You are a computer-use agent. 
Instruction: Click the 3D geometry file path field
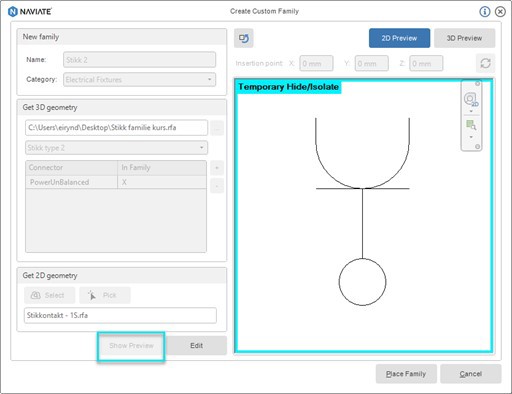(116, 128)
